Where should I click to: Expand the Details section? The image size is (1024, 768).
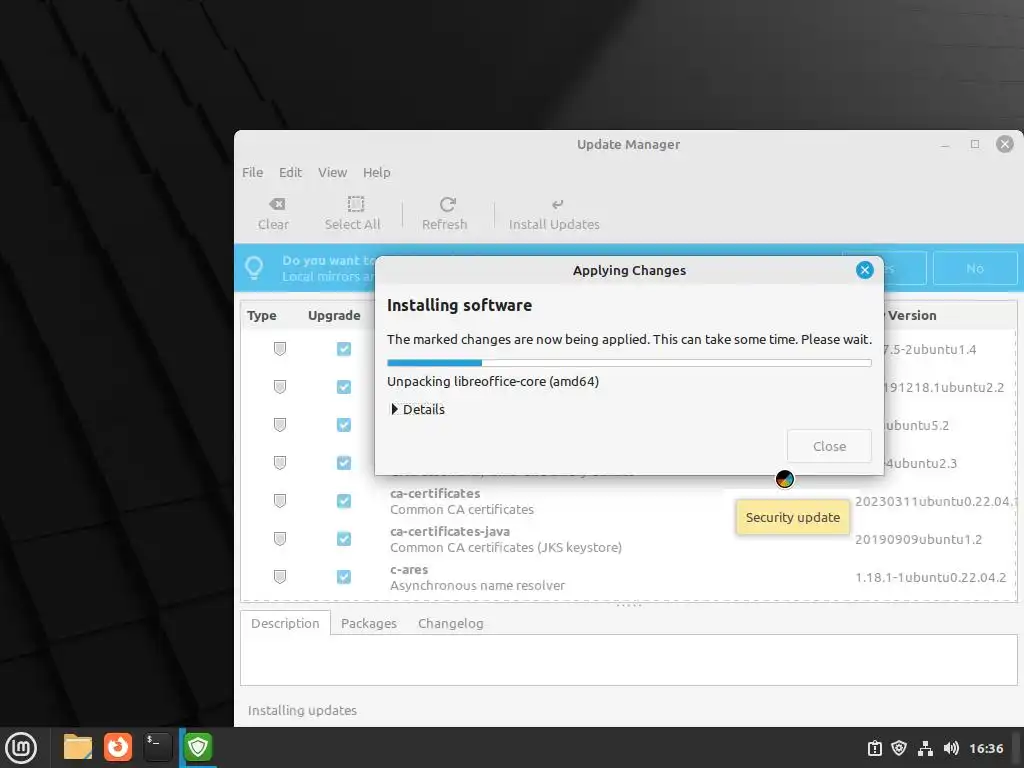(x=418, y=409)
